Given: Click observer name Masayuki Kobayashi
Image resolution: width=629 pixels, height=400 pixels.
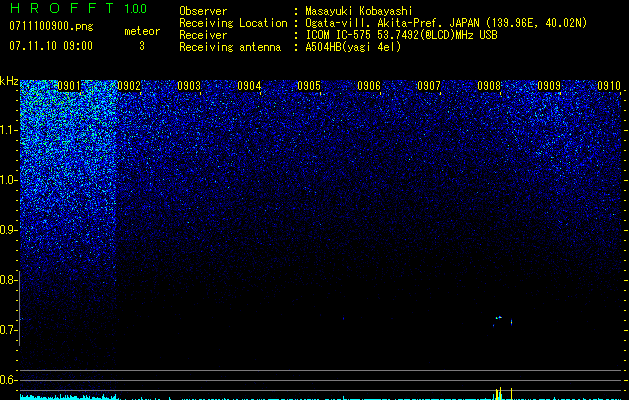Looking at the screenshot, I should pos(359,12).
